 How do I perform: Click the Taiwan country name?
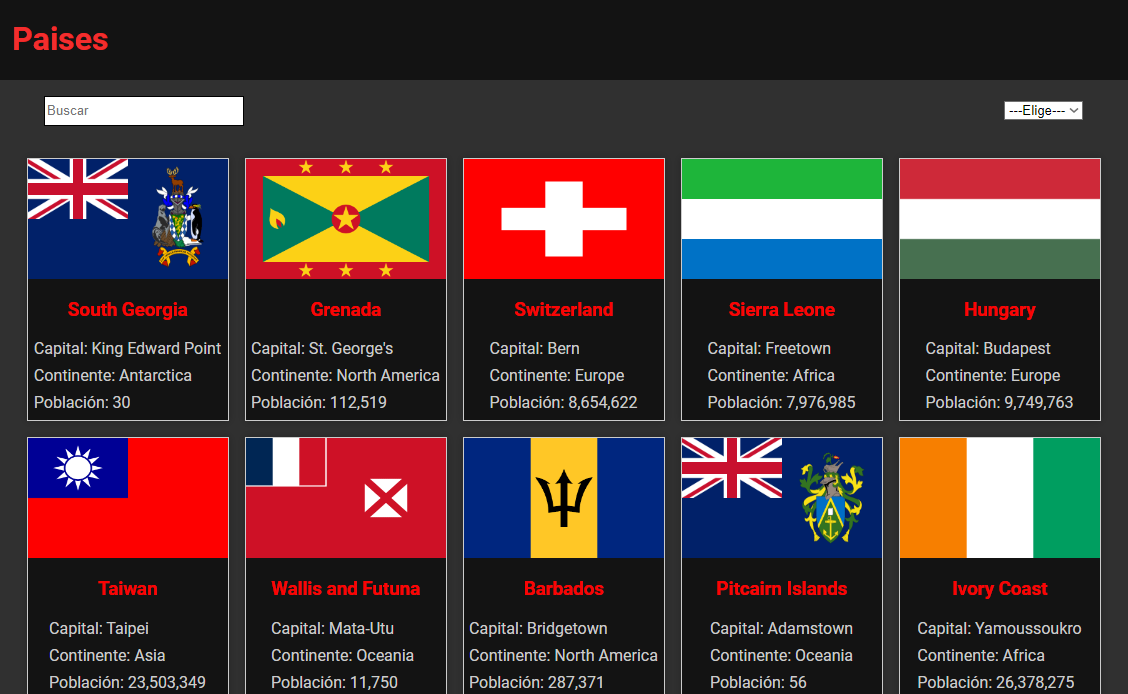(x=128, y=589)
